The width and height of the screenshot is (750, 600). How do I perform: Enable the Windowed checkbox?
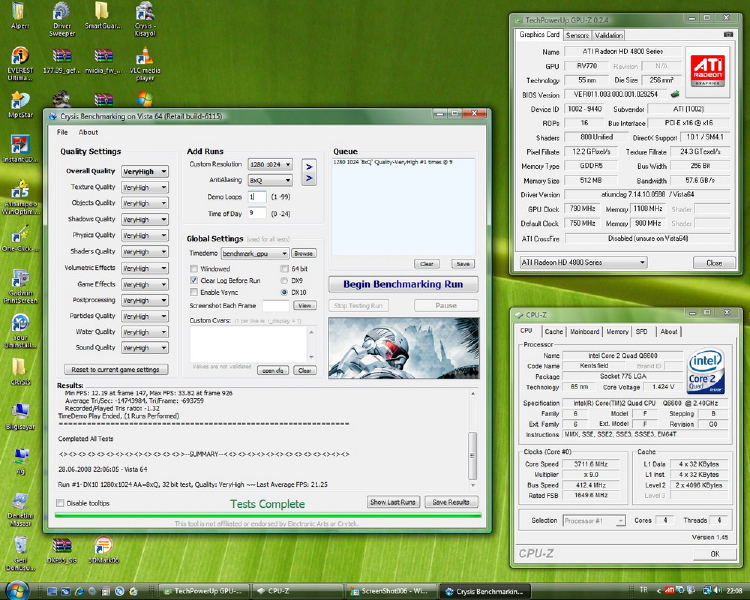coord(194,268)
